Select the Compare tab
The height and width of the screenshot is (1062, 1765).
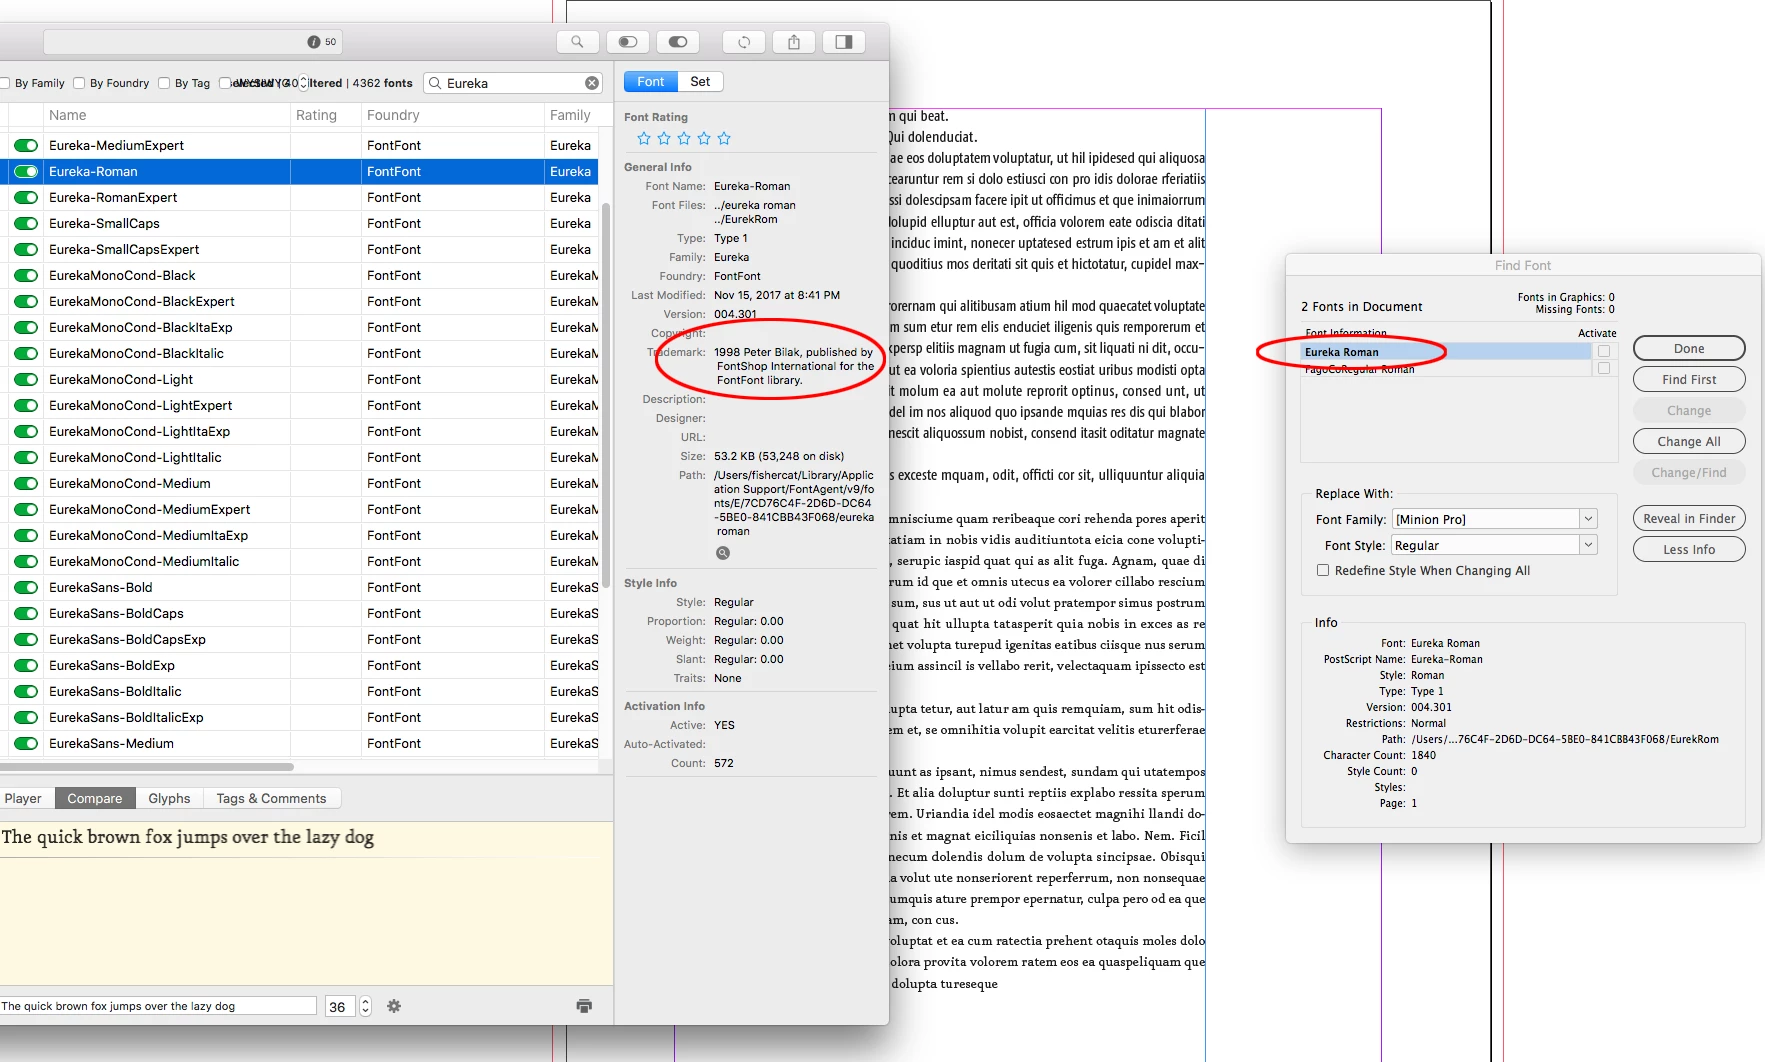pos(95,798)
